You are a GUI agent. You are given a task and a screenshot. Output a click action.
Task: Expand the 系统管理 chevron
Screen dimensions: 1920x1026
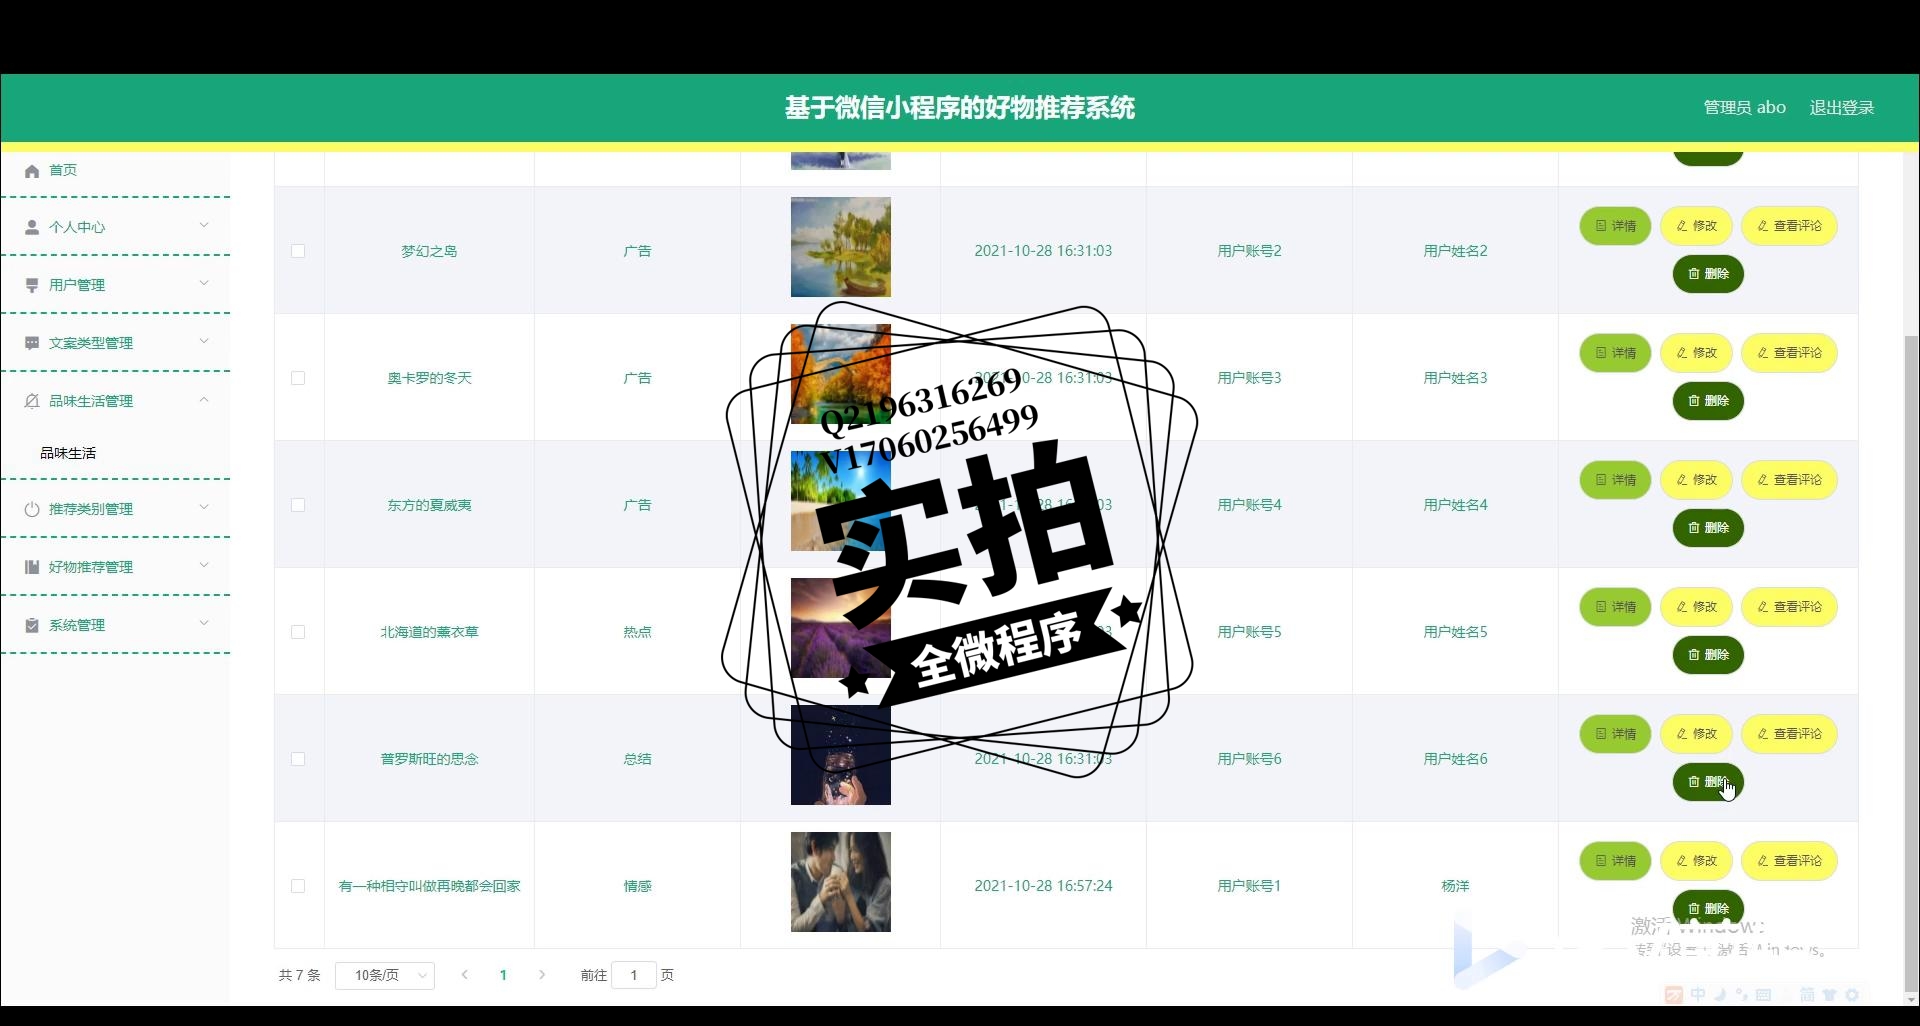pos(204,623)
